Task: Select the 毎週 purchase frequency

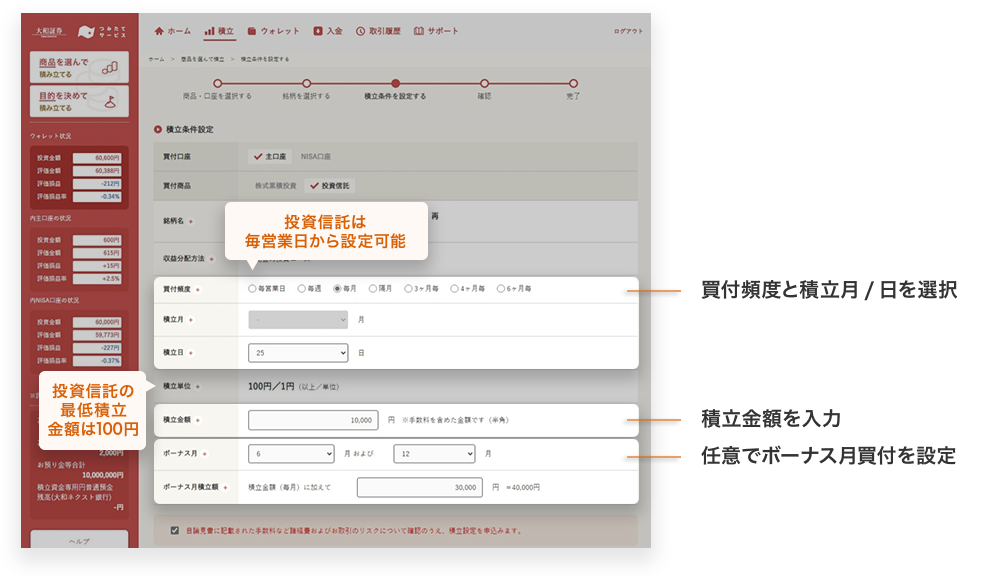Action: tap(302, 289)
